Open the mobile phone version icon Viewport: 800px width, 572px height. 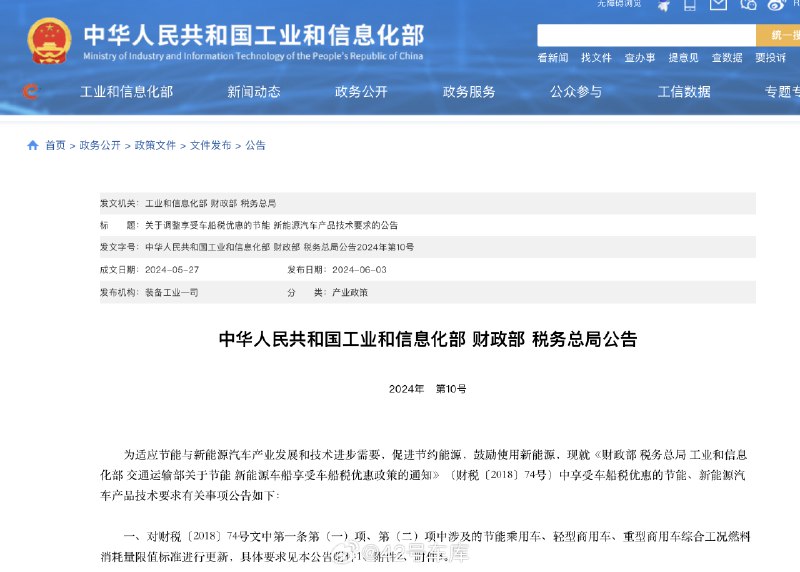tap(690, 5)
